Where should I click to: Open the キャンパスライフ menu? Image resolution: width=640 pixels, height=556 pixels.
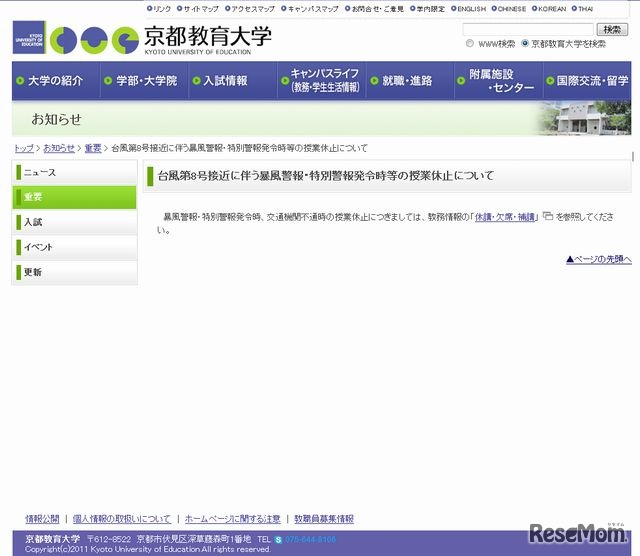point(322,80)
